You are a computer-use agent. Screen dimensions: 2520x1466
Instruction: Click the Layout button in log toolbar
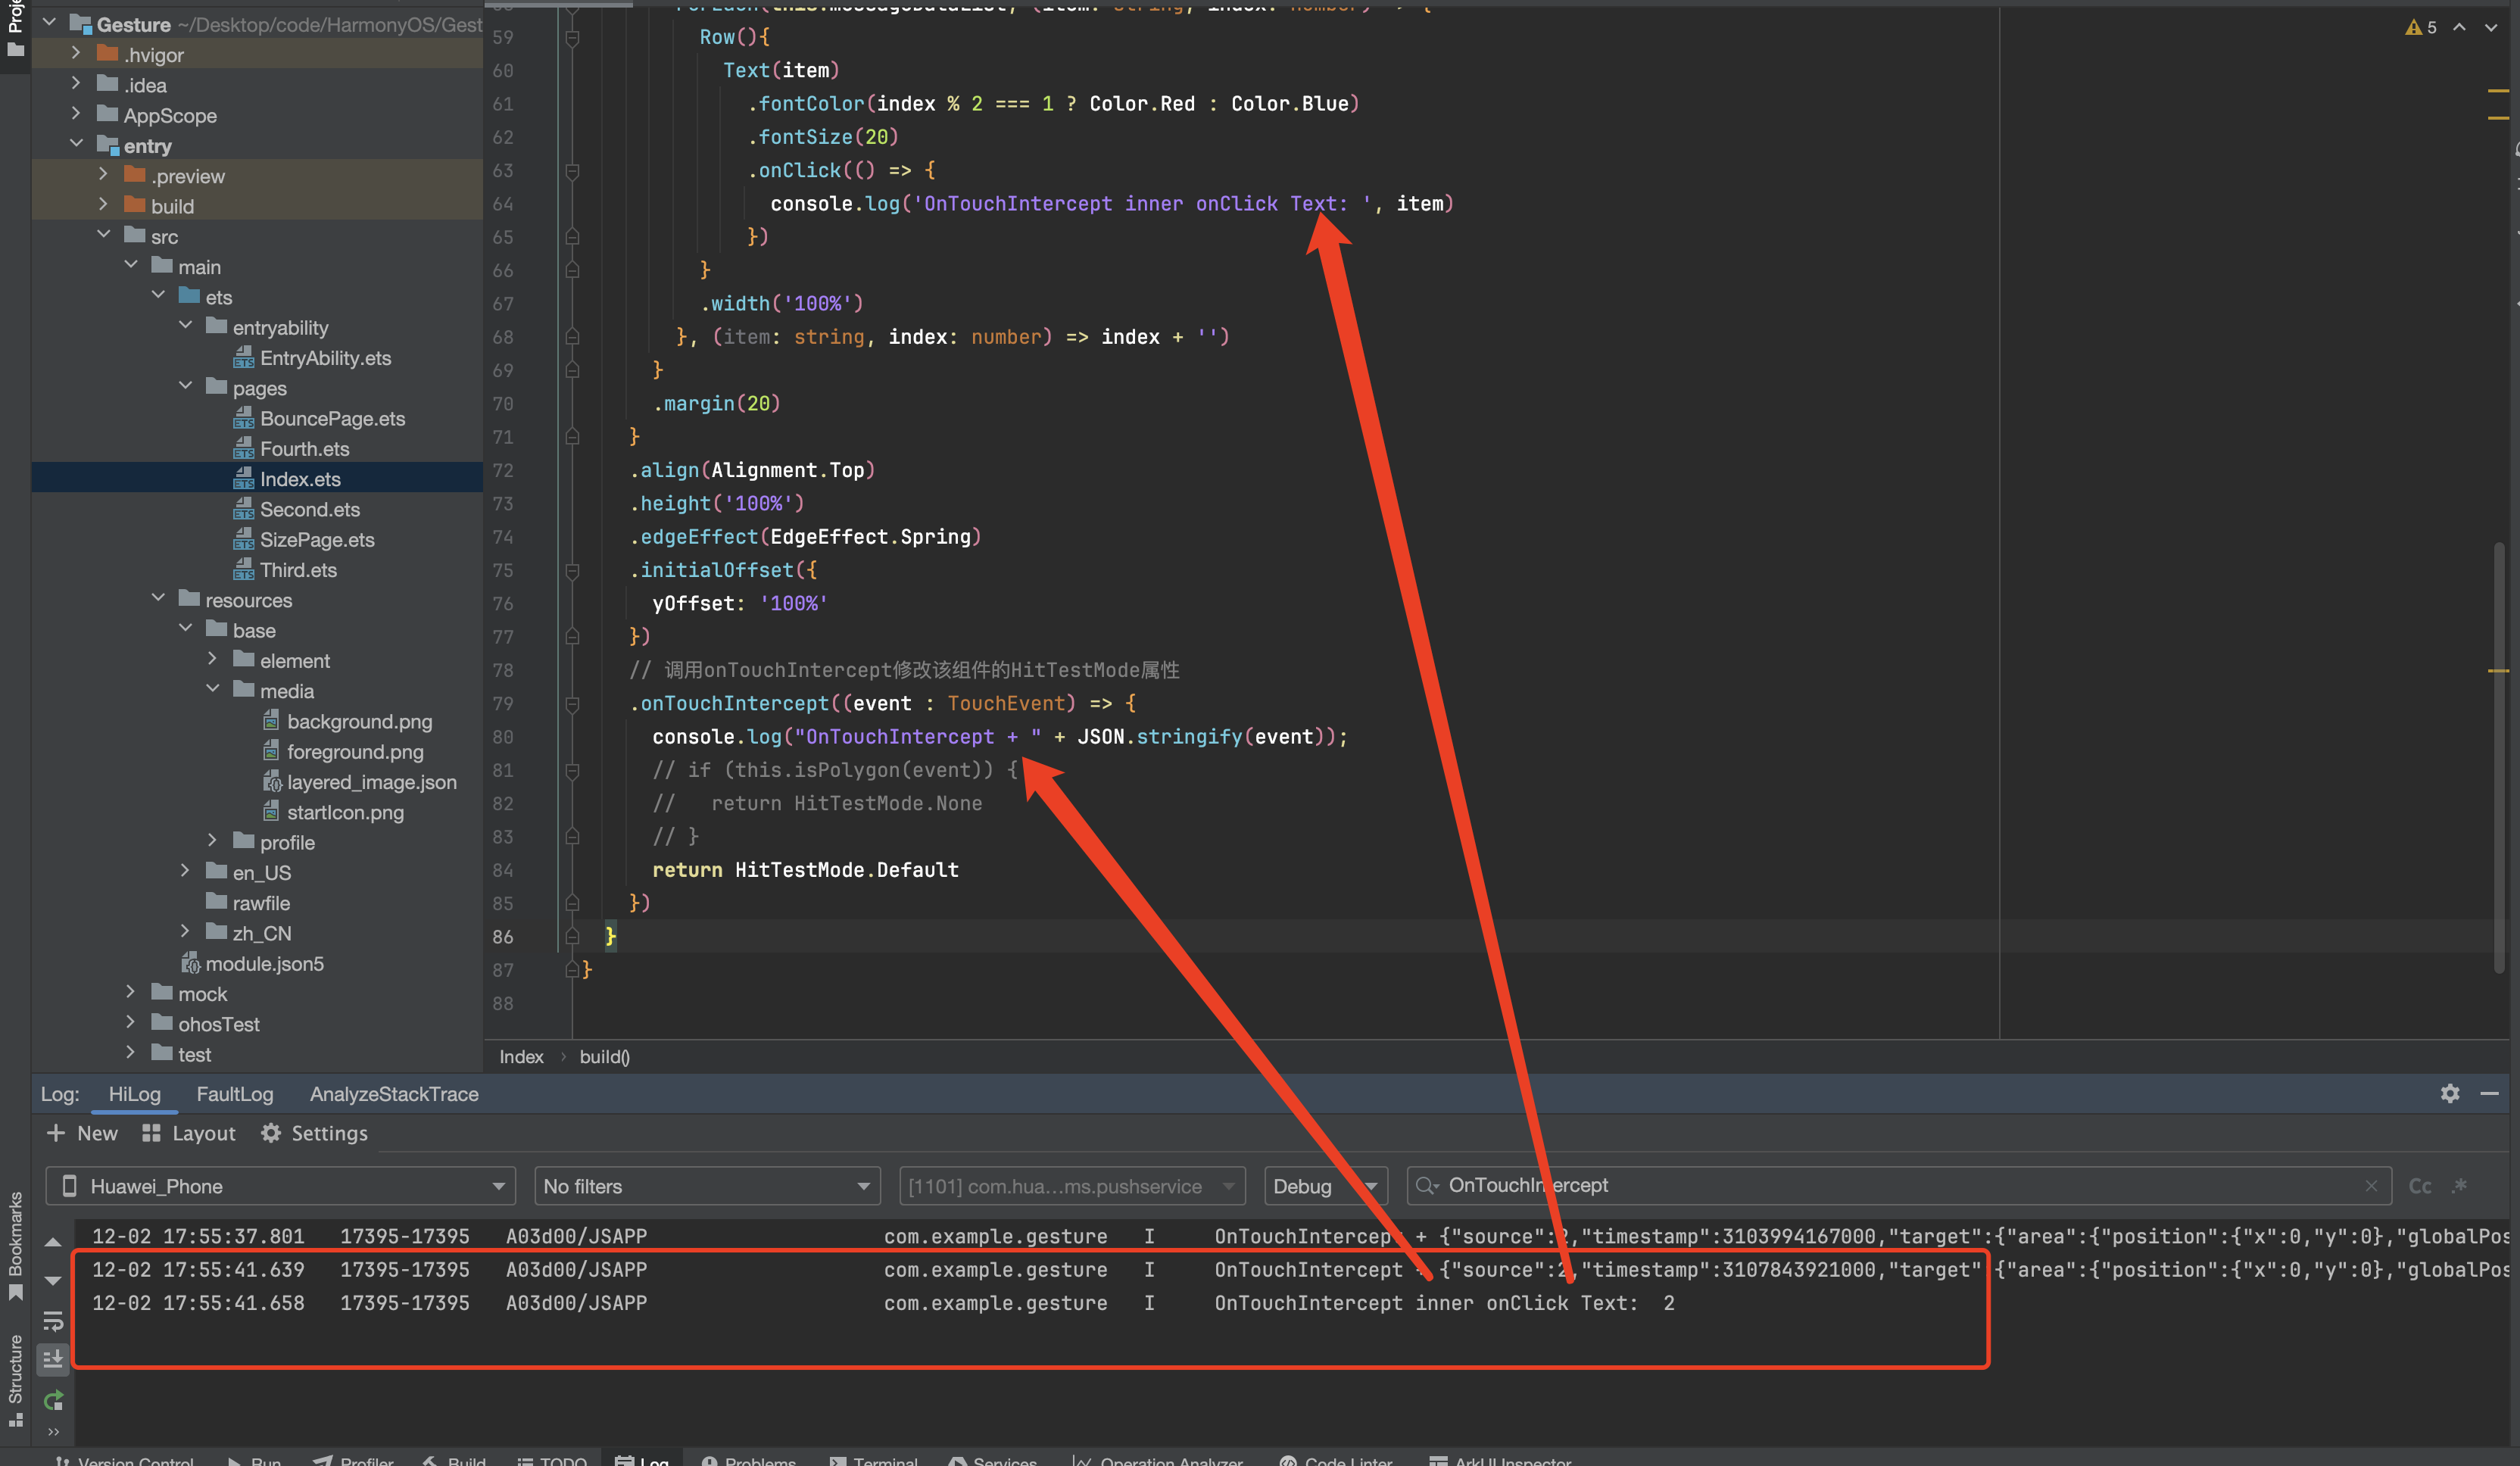pyautogui.click(x=189, y=1133)
